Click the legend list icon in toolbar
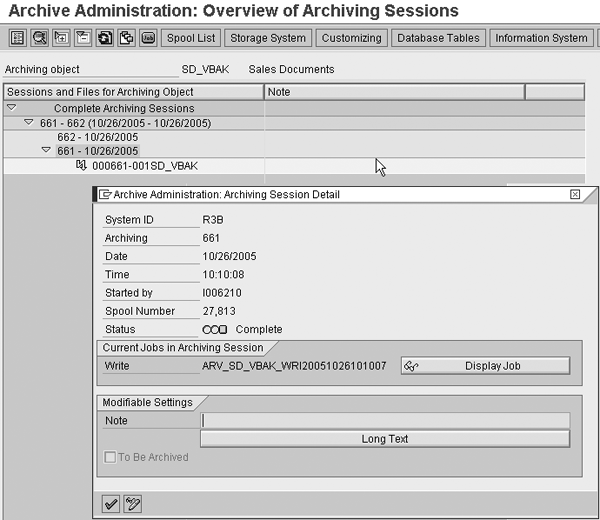 click(18, 38)
